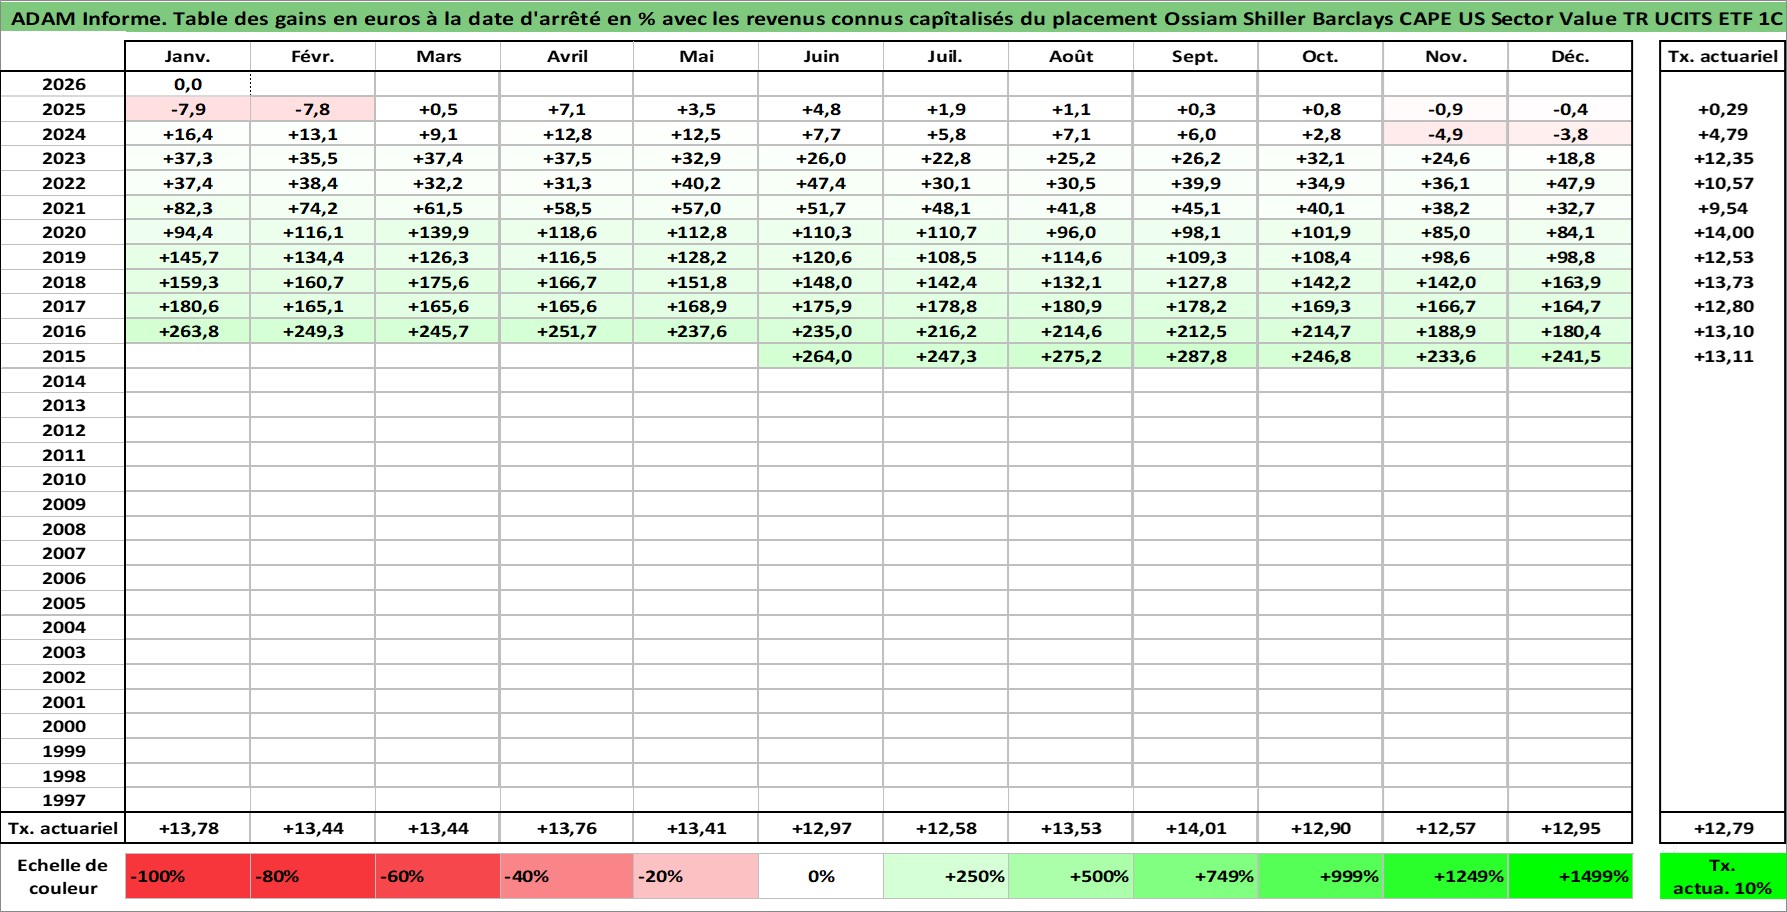
Task: Select the -7,9 cell for January 2025
Action: (x=188, y=109)
